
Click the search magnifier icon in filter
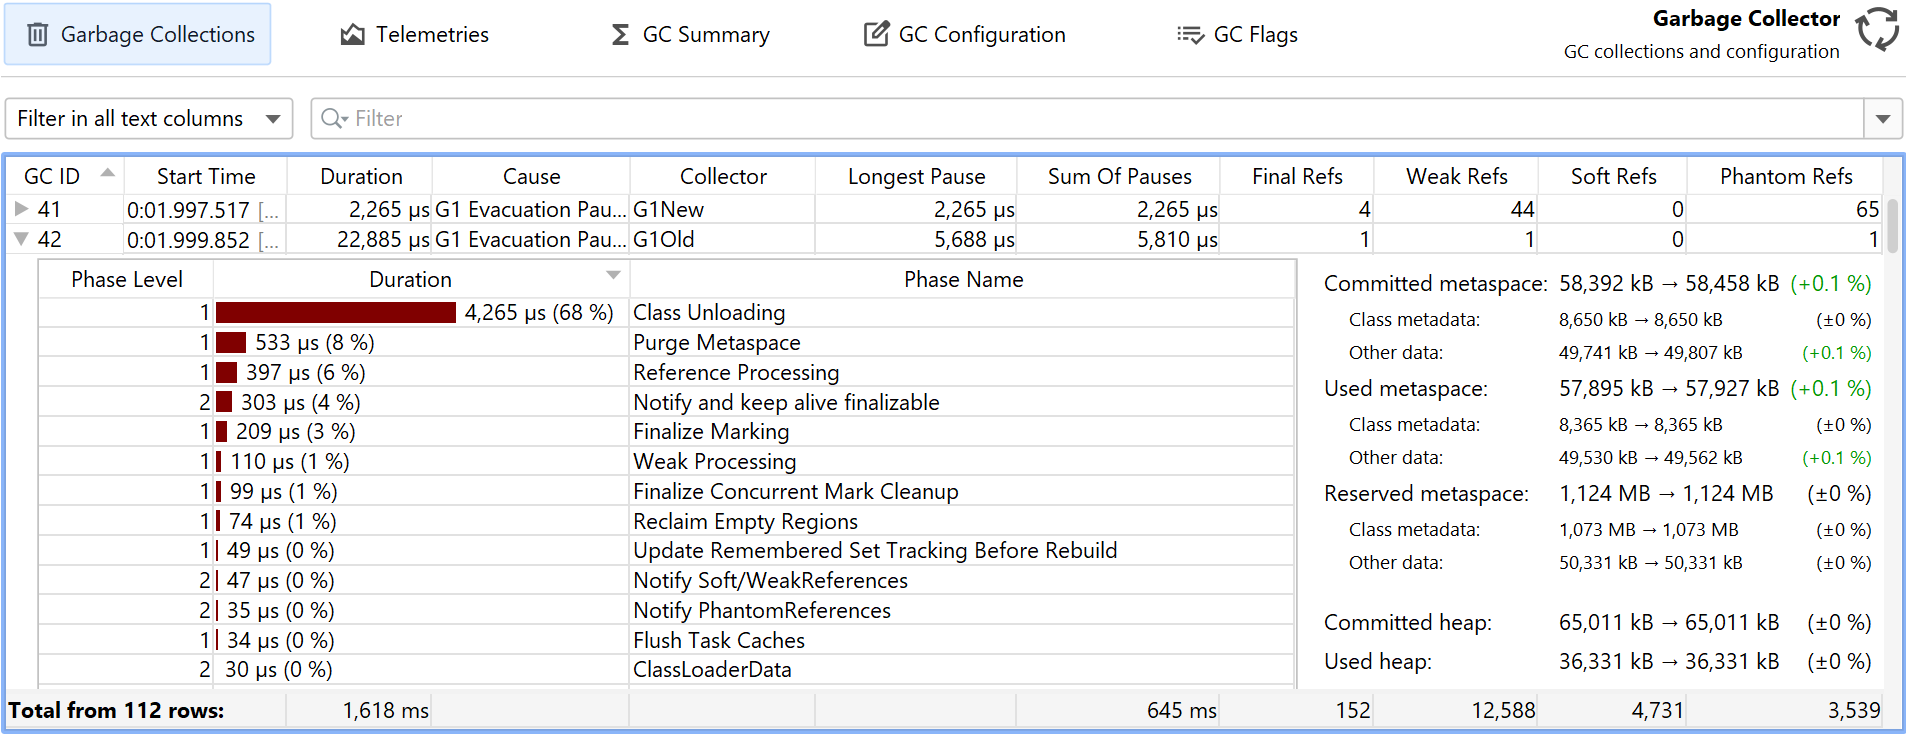332,119
